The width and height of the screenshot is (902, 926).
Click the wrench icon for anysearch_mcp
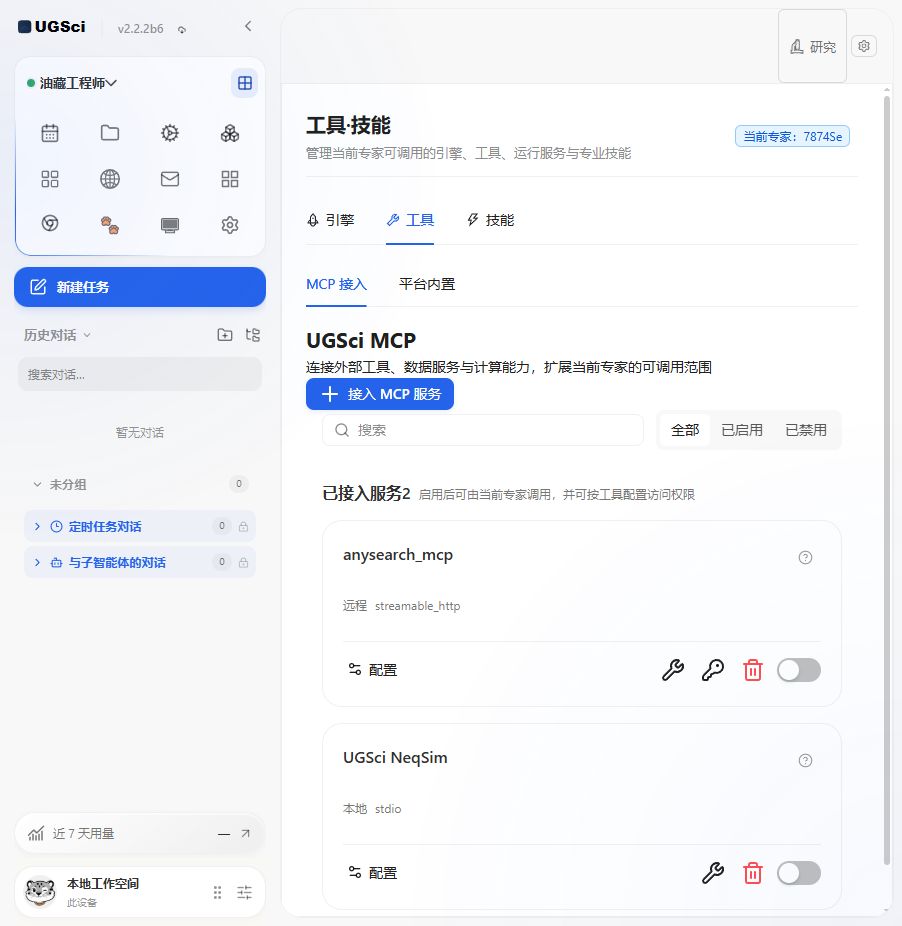[x=673, y=670]
